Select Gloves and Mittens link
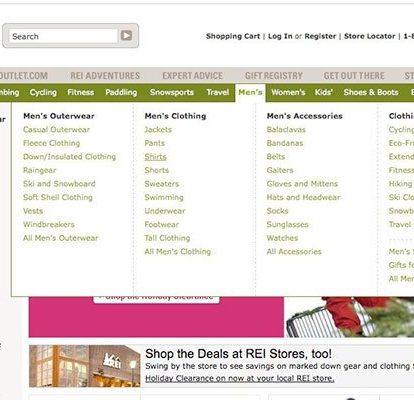This screenshot has height=400, width=414. coord(302,184)
